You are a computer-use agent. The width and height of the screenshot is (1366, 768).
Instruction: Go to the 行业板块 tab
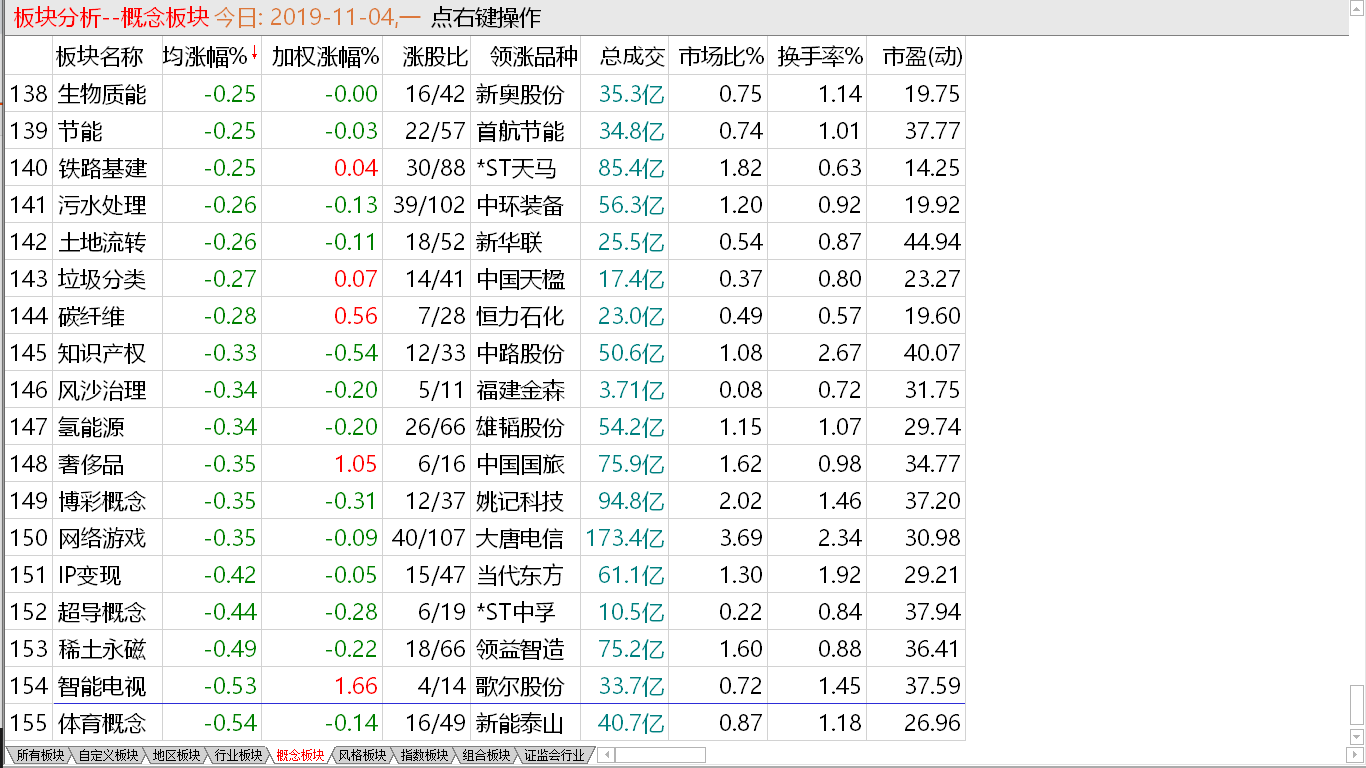pyautogui.click(x=239, y=755)
